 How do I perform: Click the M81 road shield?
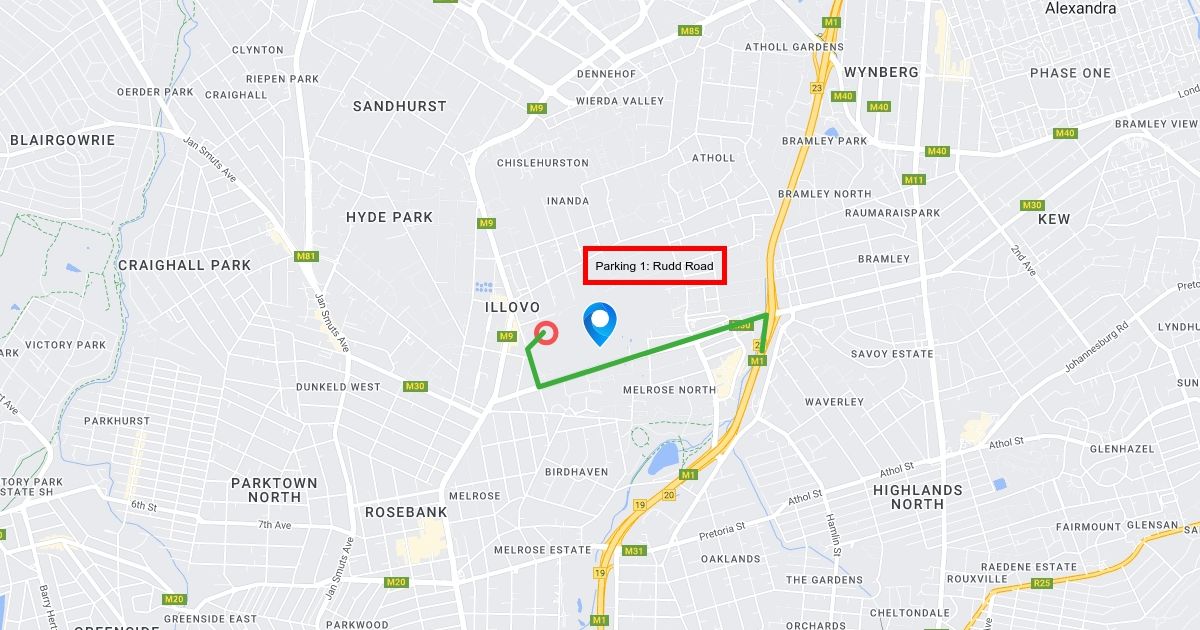[x=307, y=257]
